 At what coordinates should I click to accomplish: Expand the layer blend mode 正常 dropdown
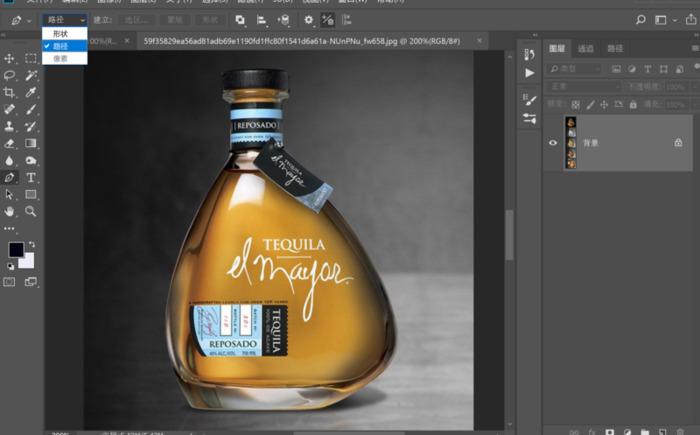point(586,87)
